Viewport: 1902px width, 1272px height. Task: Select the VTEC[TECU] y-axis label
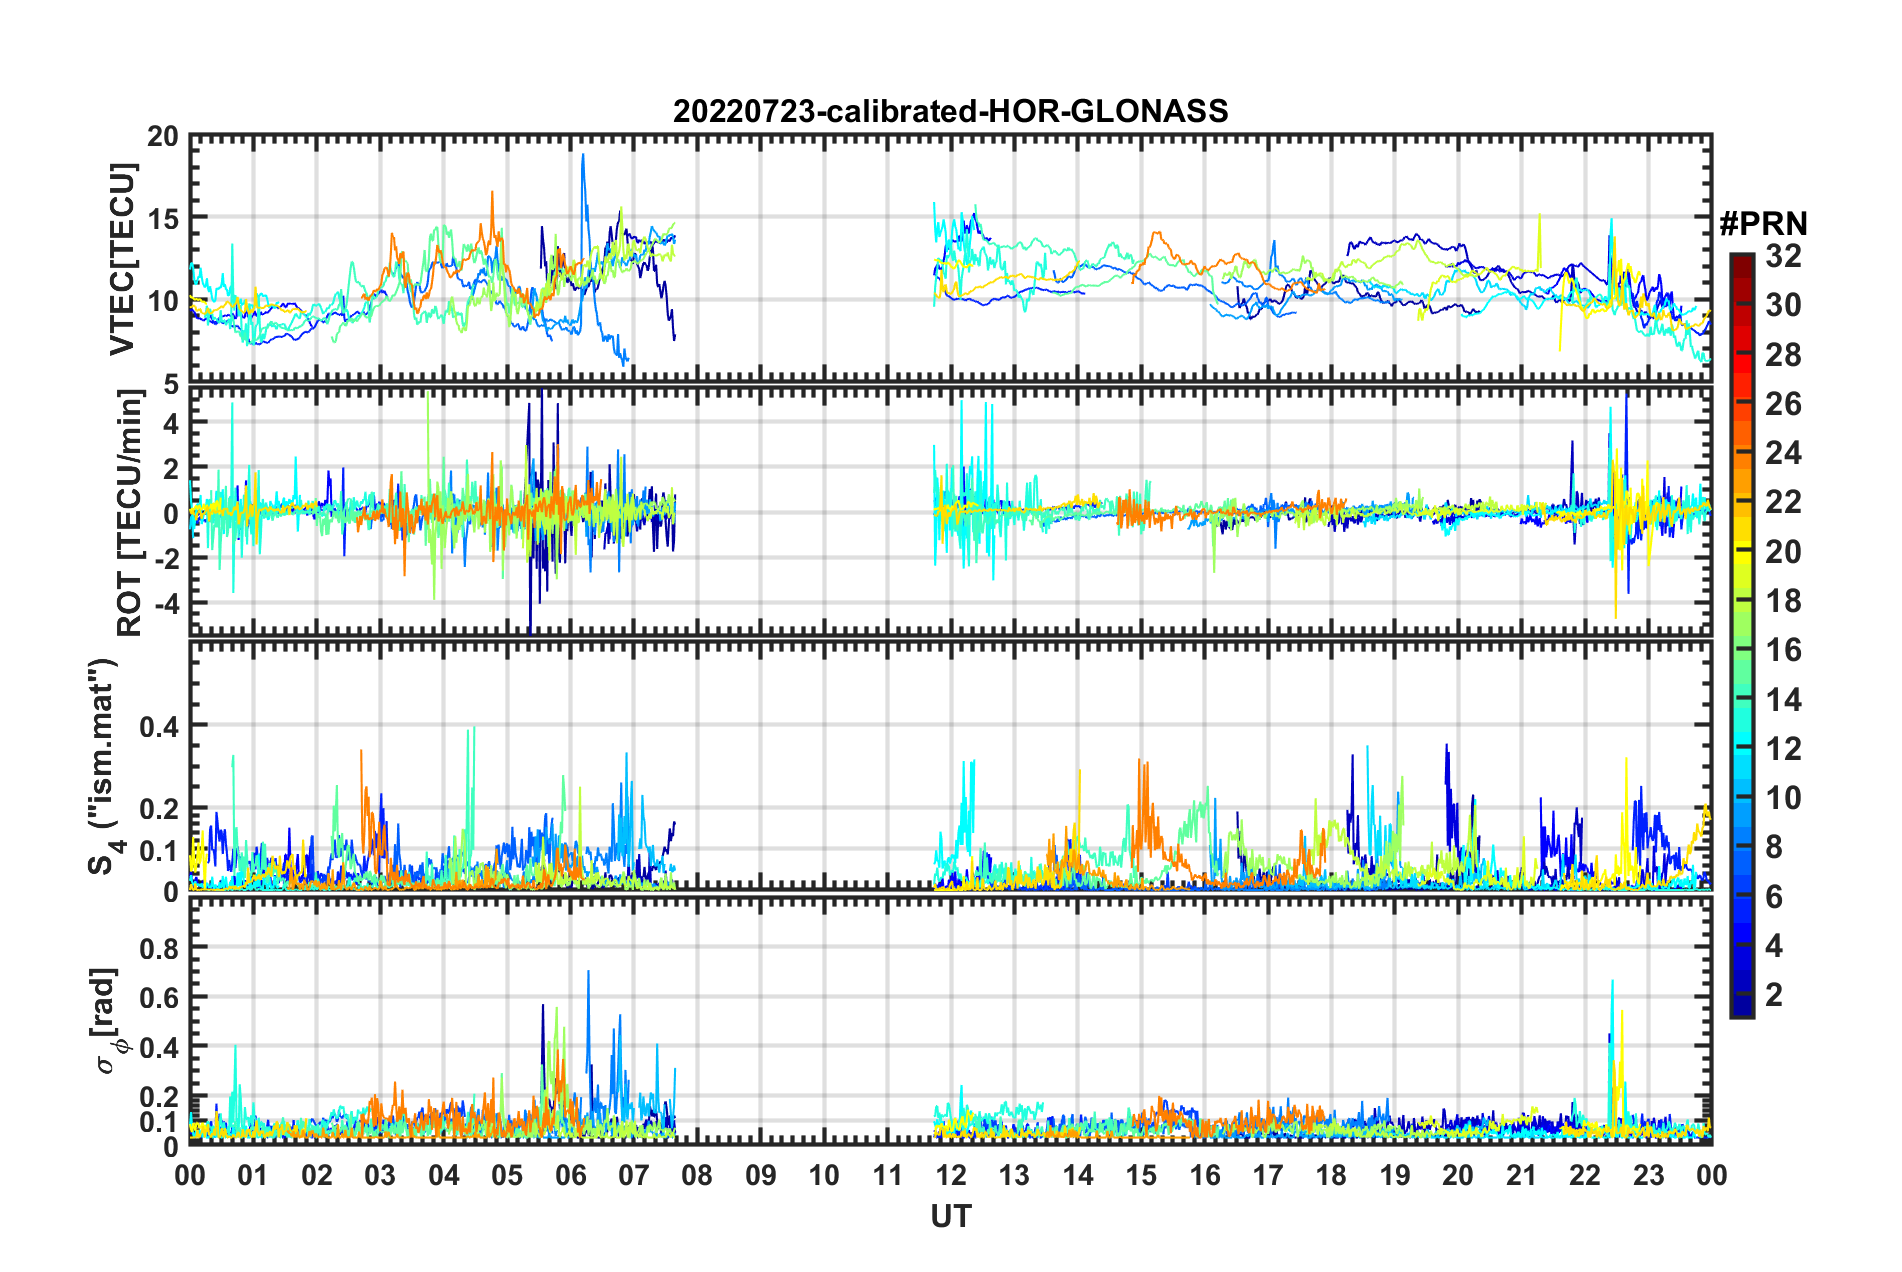[x=122, y=260]
